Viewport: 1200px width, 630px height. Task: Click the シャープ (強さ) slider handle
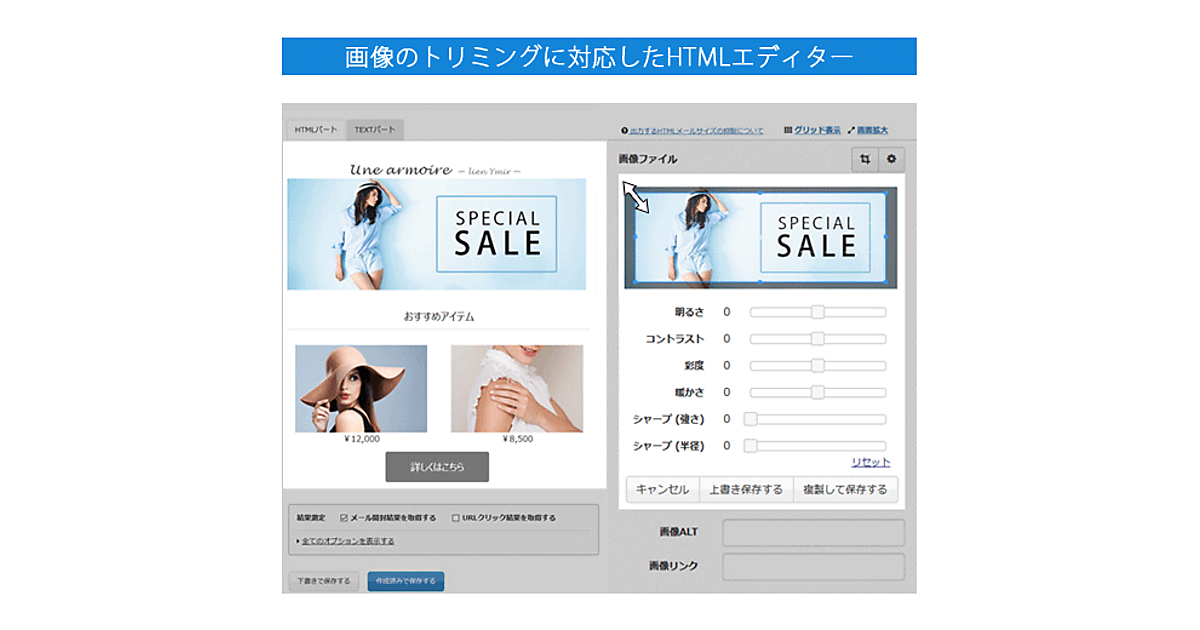(x=751, y=419)
